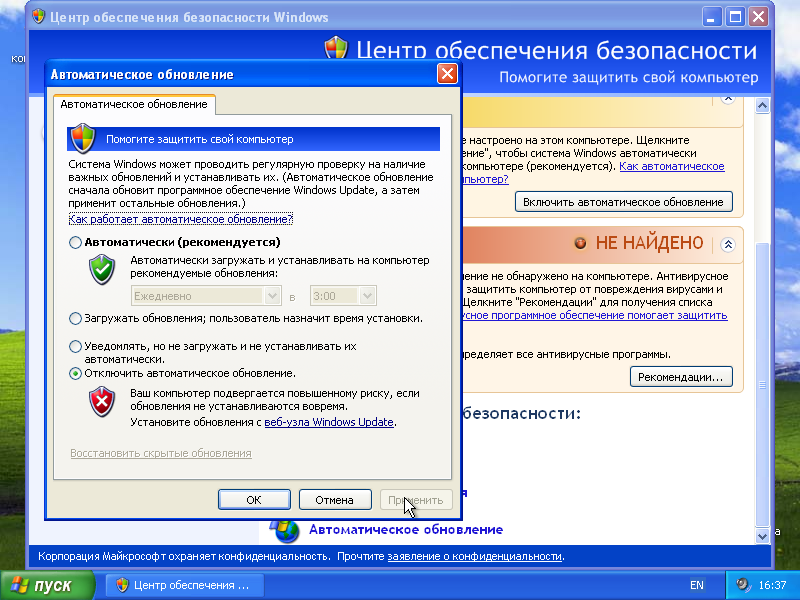This screenshot has height=600, width=800.
Task: Click the EN language indicator
Action: coord(696,585)
